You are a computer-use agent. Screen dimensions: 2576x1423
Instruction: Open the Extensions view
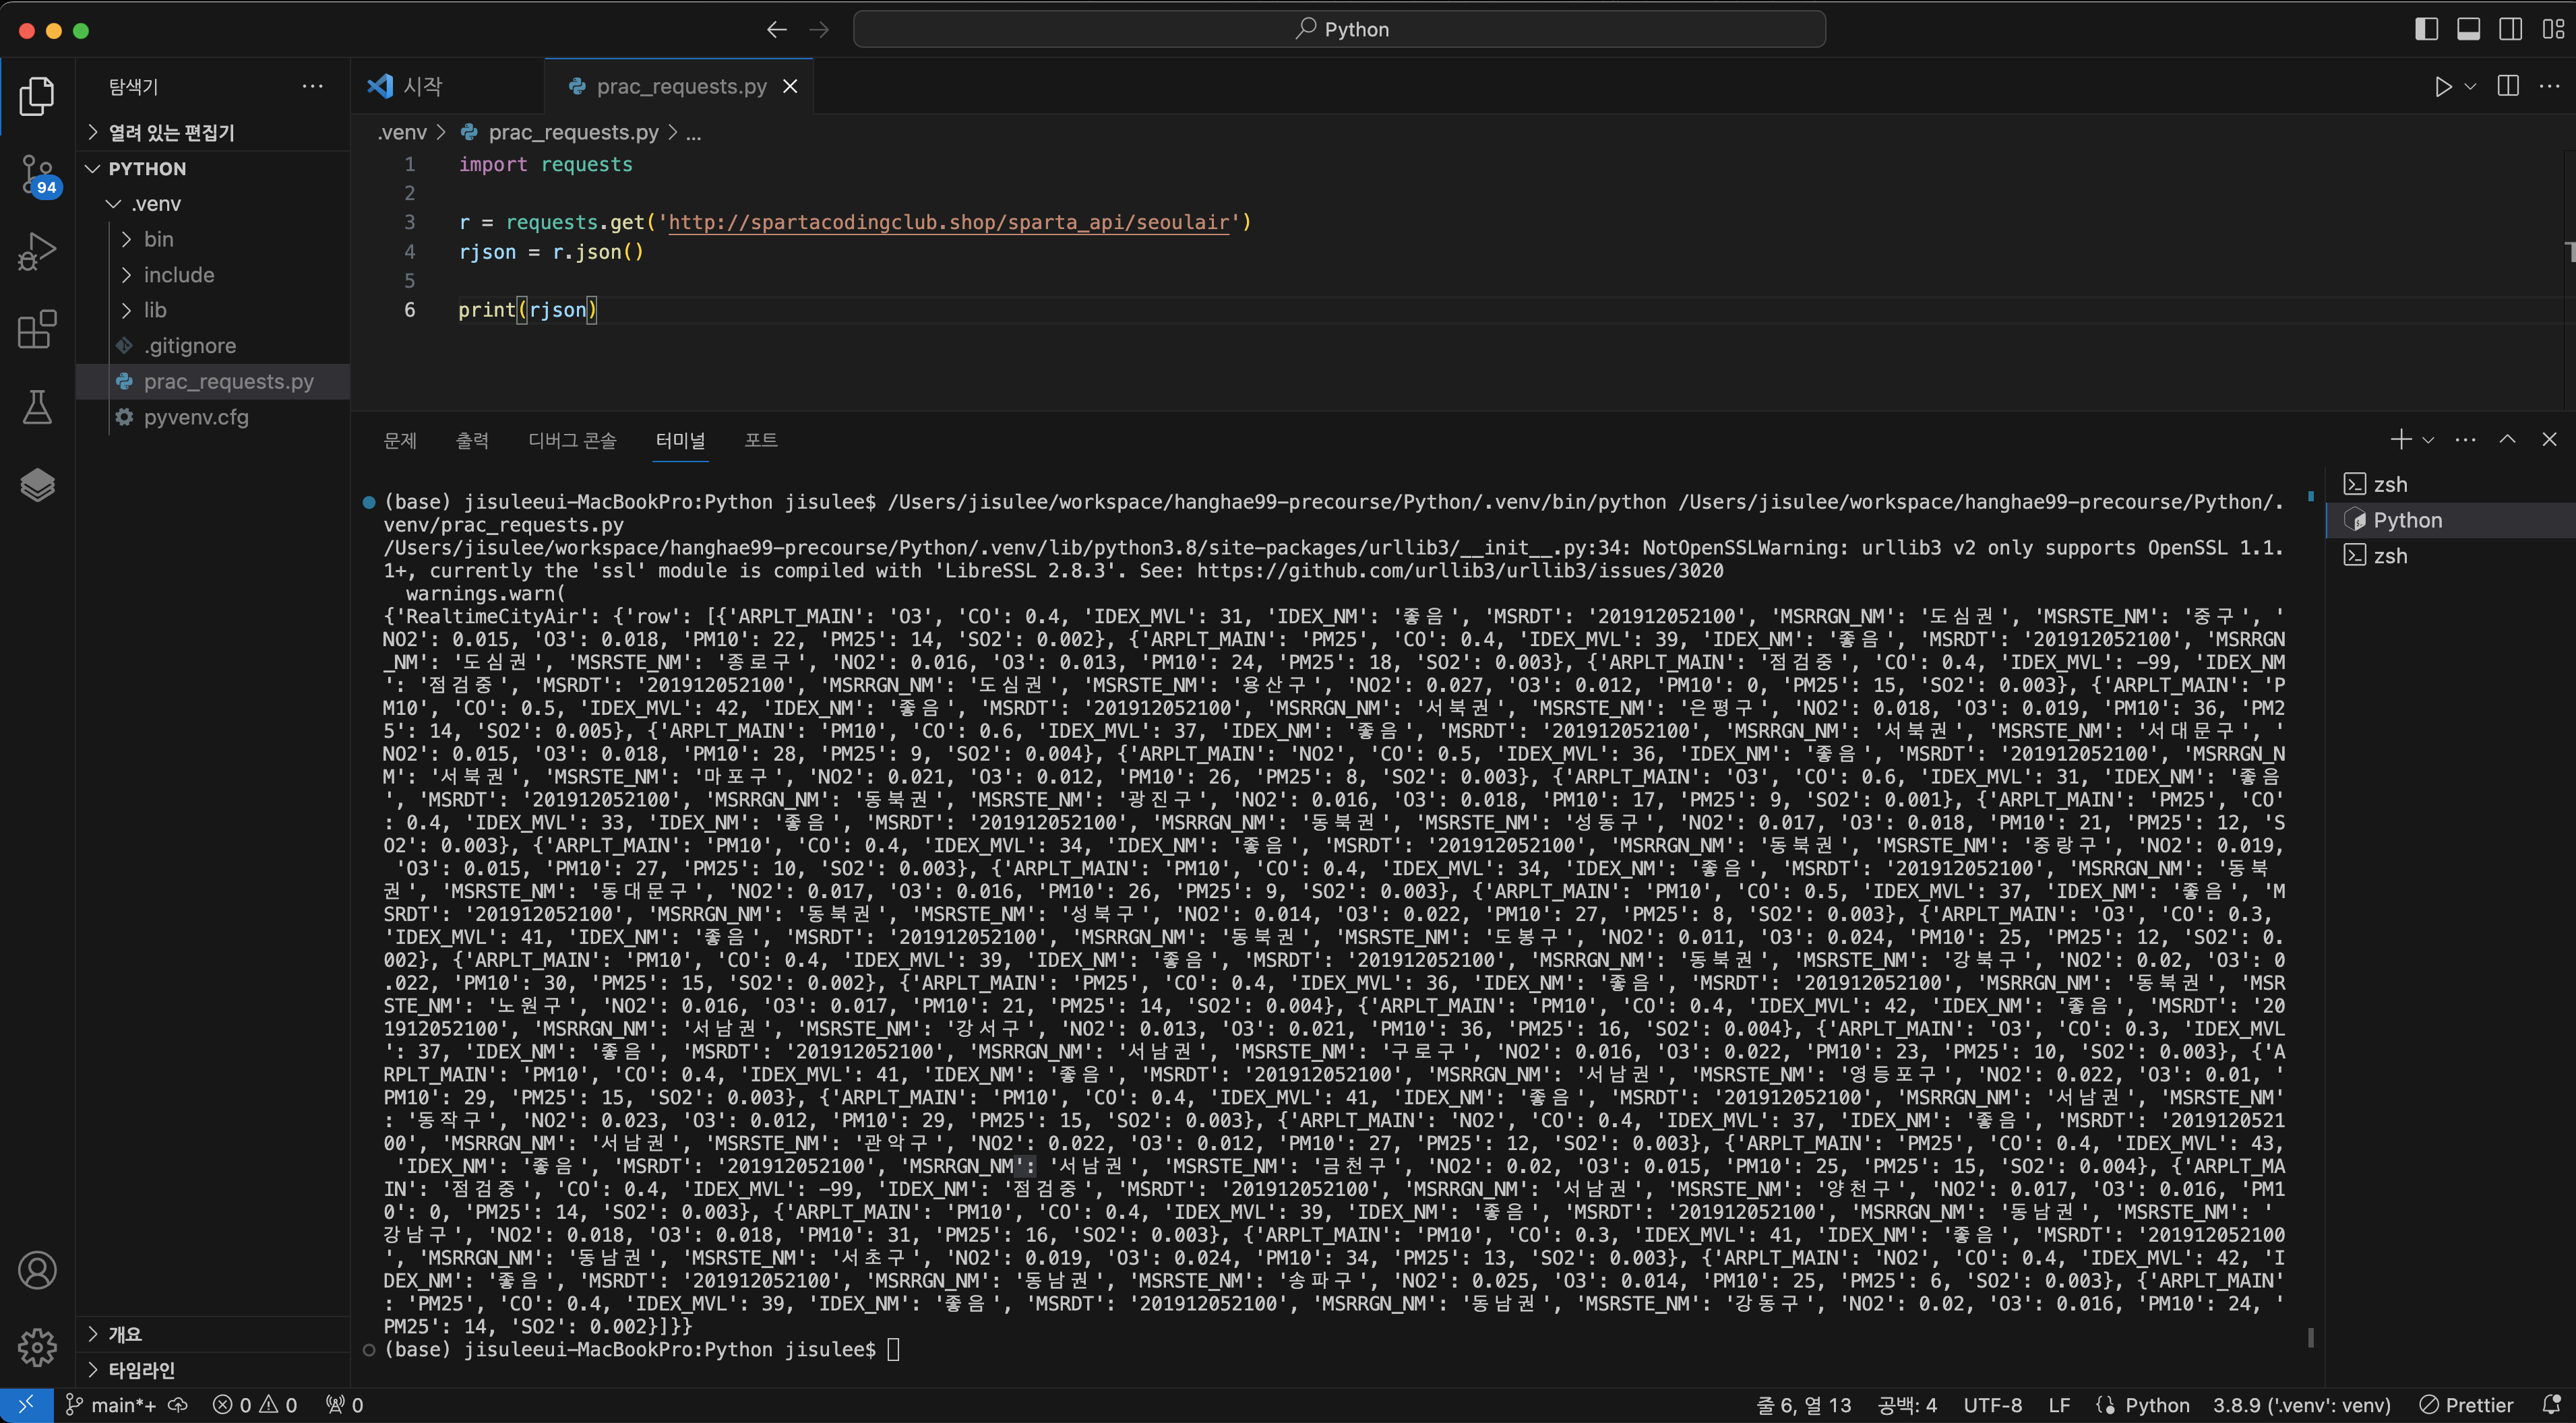point(37,329)
